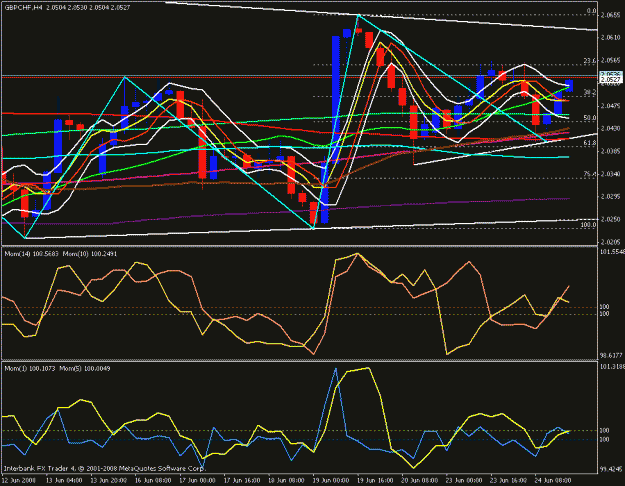
Task: Click the 2.0205 price axis value
Action: click(x=611, y=242)
